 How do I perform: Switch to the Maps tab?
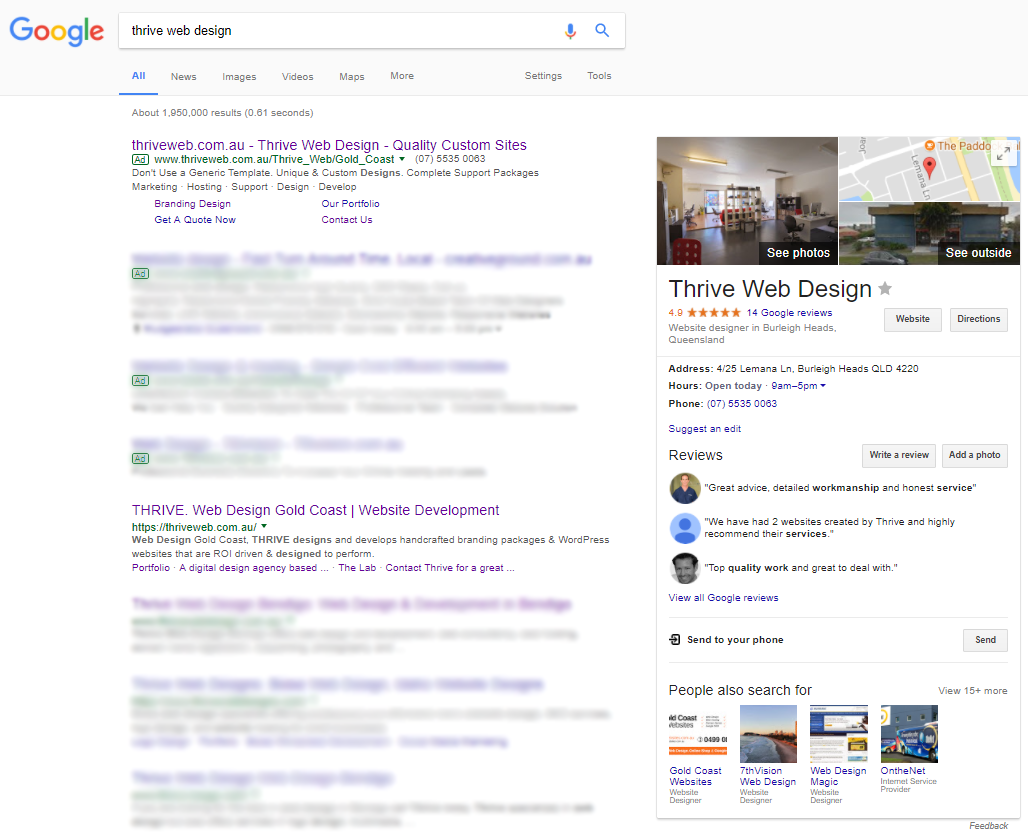[x=351, y=76]
